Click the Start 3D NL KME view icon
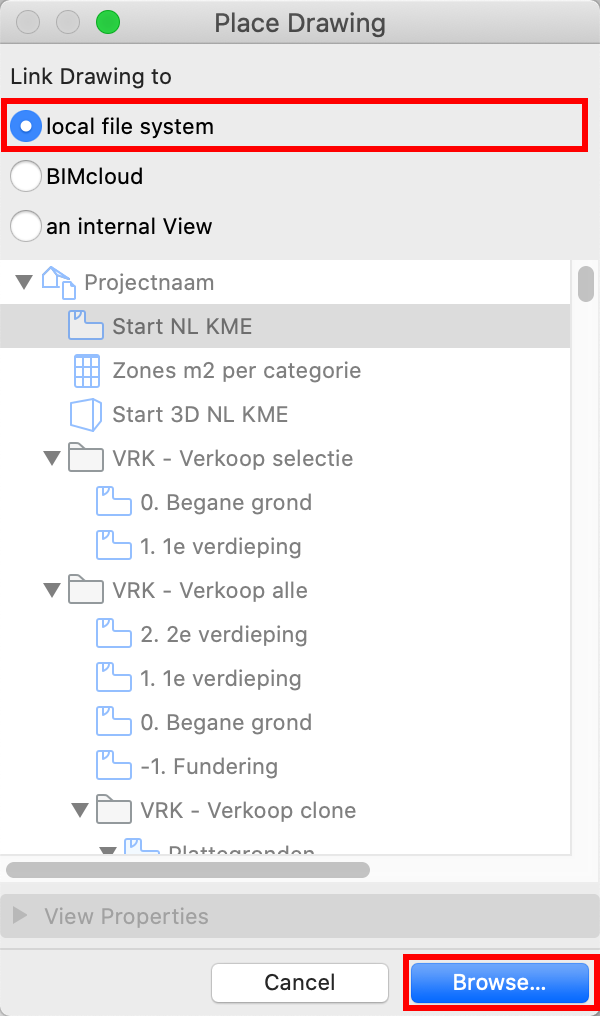The width and height of the screenshot is (600, 1016). click(x=86, y=415)
